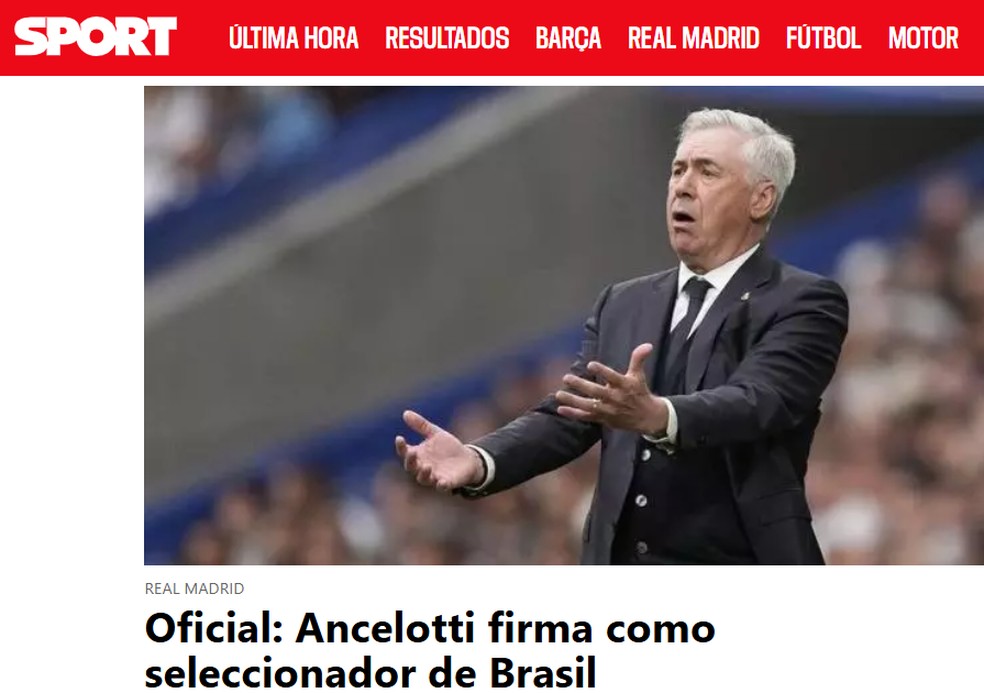984x693 pixels.
Task: Open REAL MADRID in the red navigation bar
Action: click(x=693, y=38)
